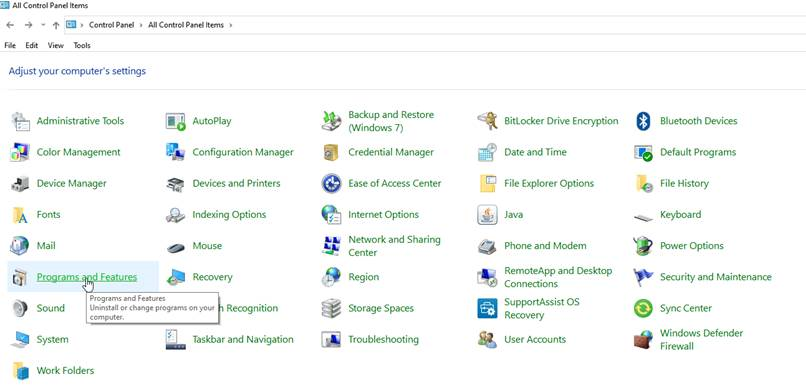The height and width of the screenshot is (392, 806).
Task: Click the Color Management icon
Action: tap(20, 153)
